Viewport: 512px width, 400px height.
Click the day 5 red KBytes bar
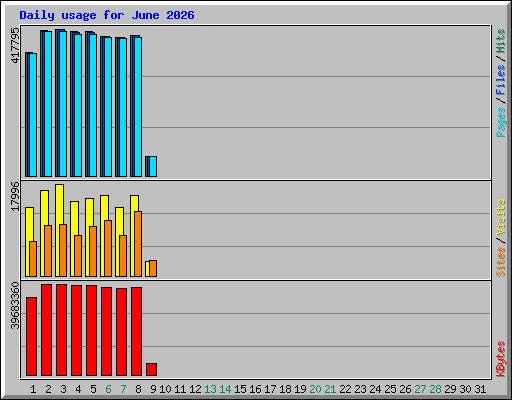tap(91, 330)
